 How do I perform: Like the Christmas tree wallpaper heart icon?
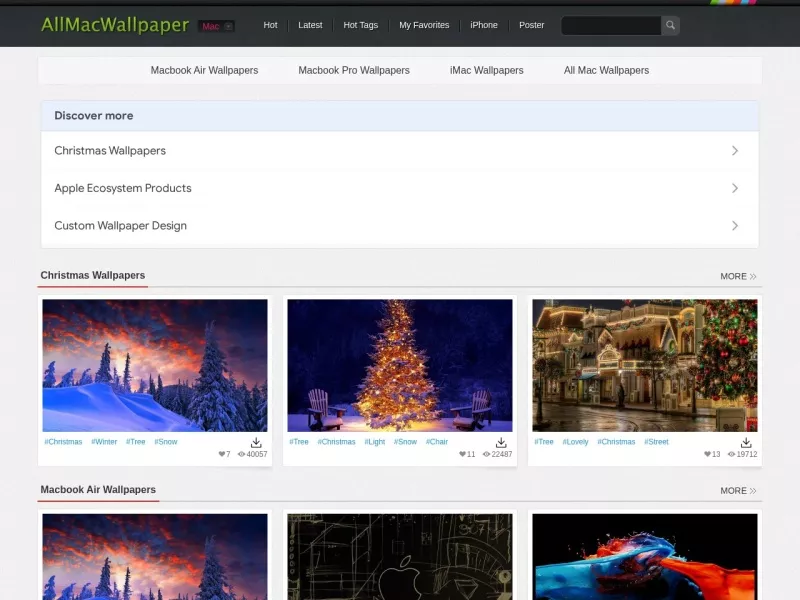tap(462, 454)
